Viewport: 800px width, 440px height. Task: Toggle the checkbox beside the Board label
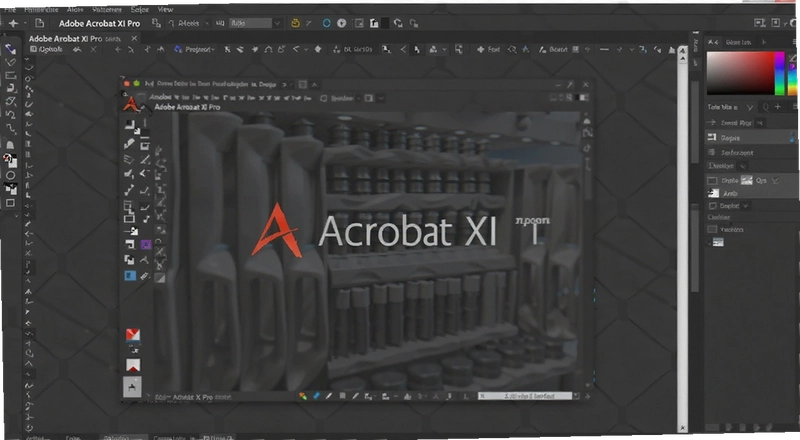576,49
